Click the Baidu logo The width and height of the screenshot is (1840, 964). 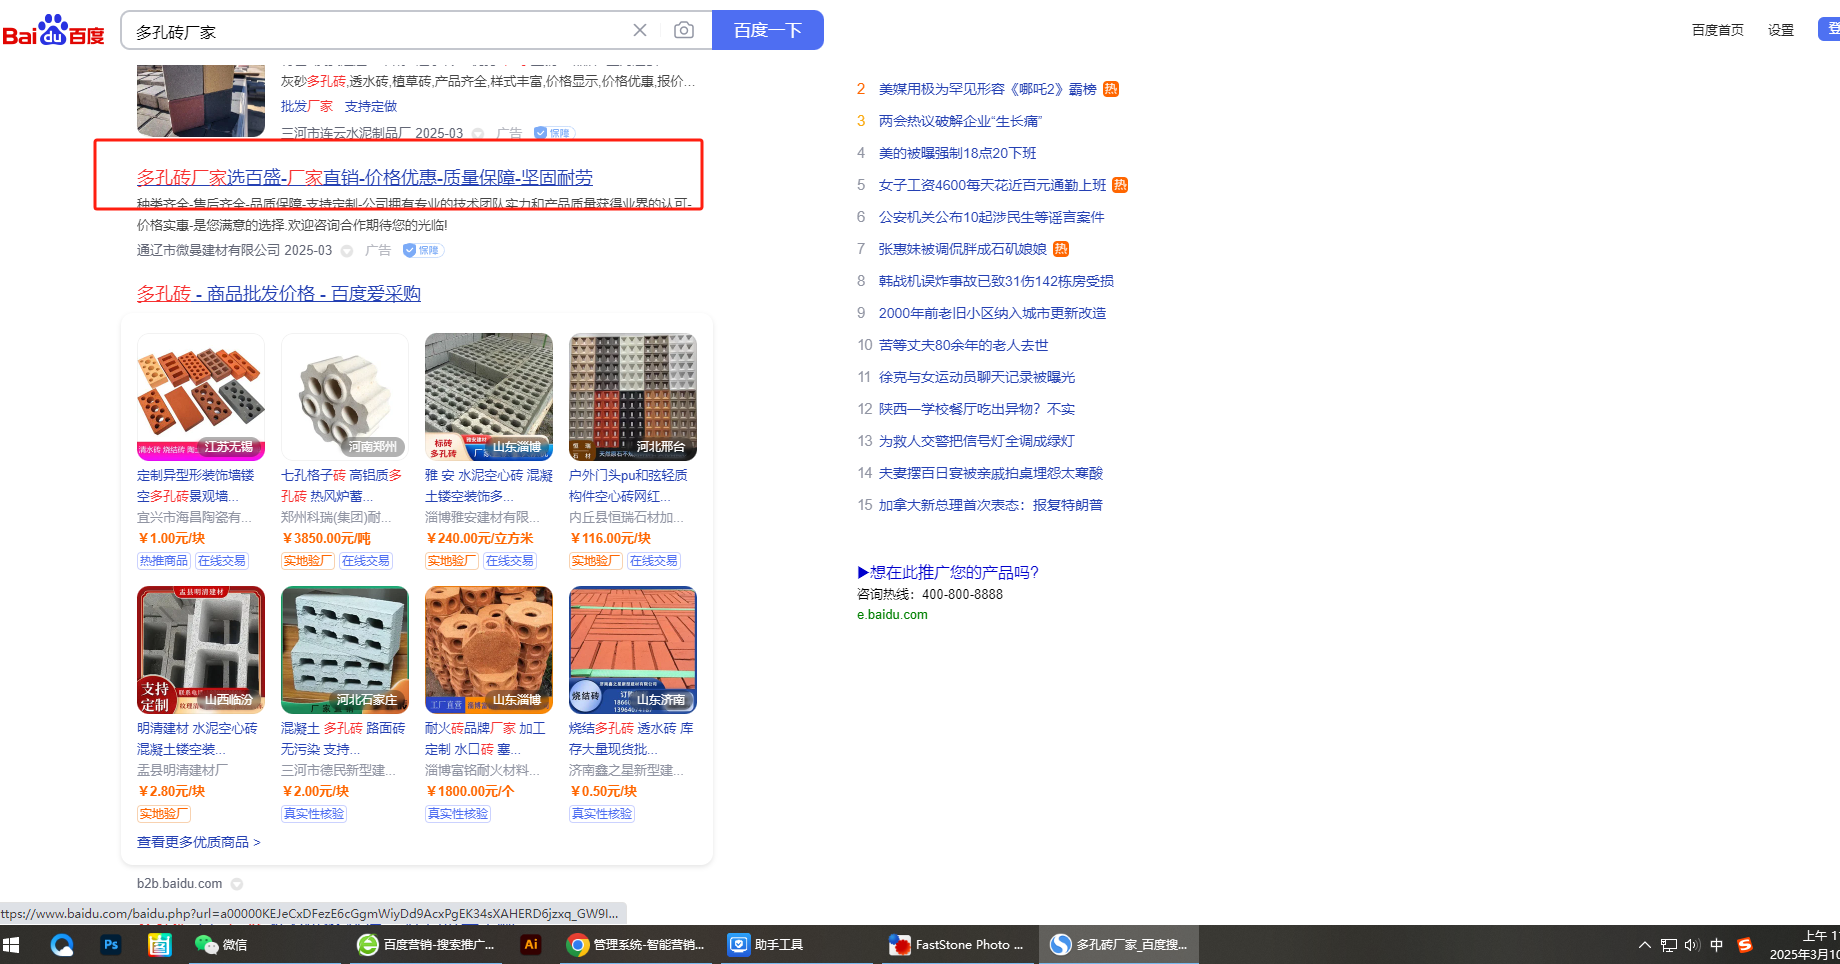pyautogui.click(x=54, y=30)
